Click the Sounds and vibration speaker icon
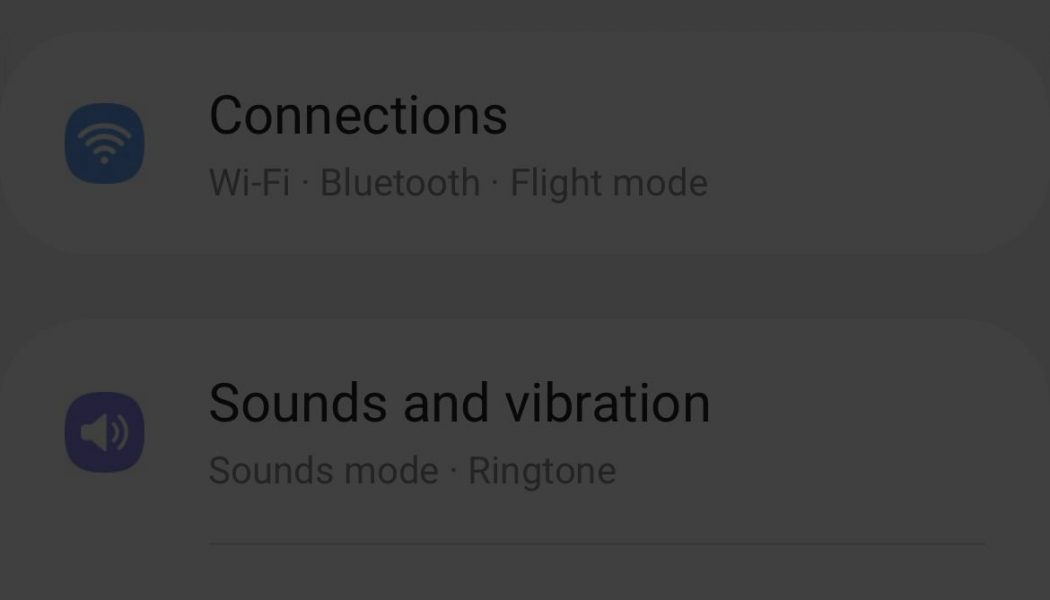1050x600 pixels. (104, 432)
